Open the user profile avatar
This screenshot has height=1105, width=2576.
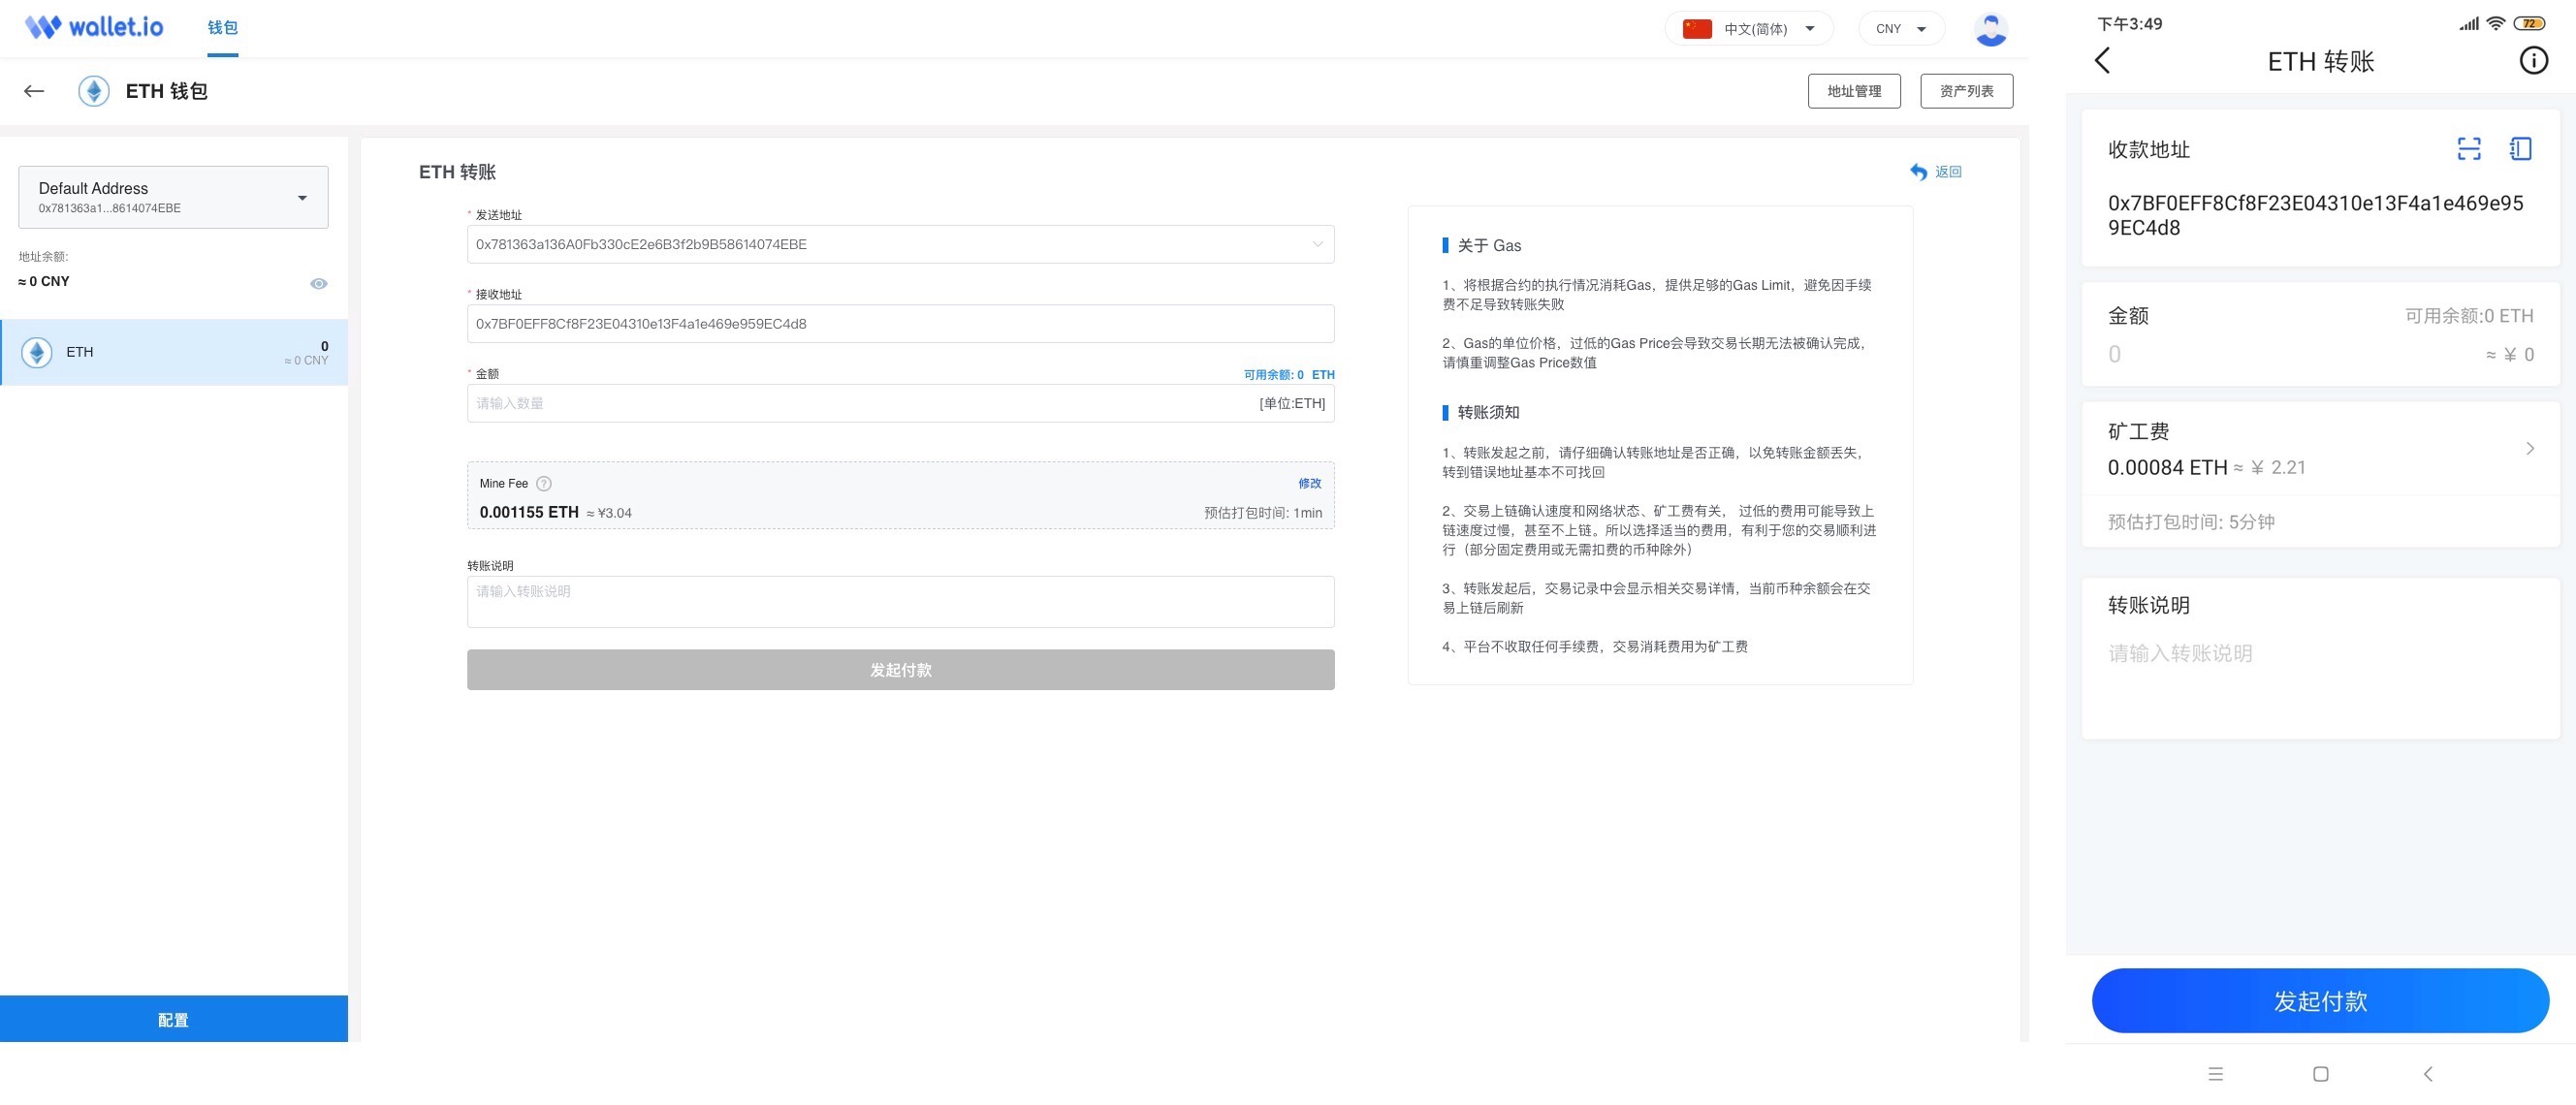(1990, 29)
